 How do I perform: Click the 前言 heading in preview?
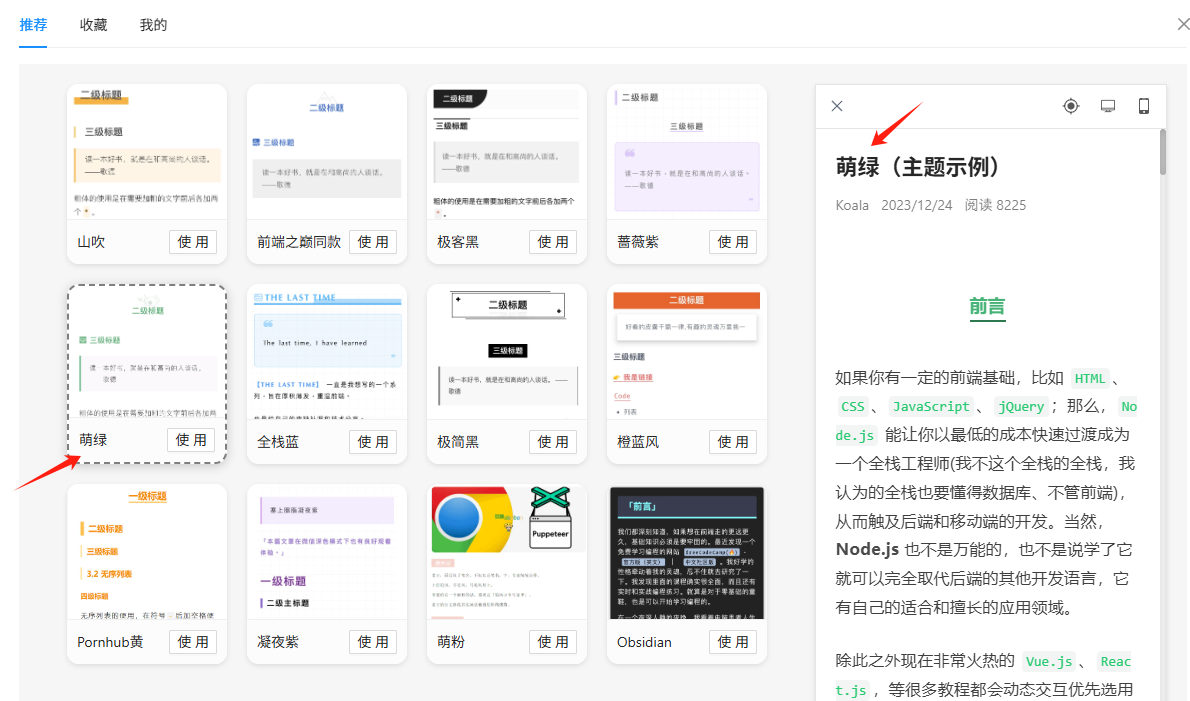click(987, 306)
